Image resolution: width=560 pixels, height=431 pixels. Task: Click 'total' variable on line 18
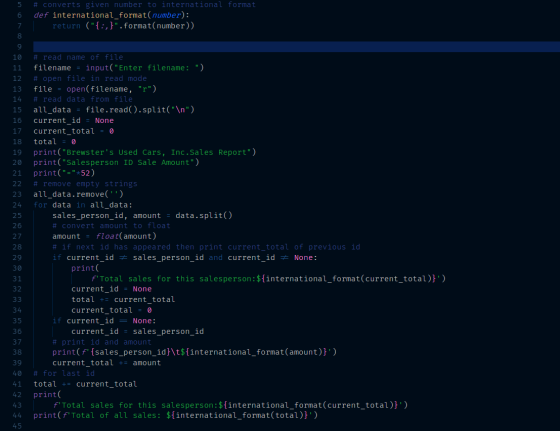pos(45,142)
